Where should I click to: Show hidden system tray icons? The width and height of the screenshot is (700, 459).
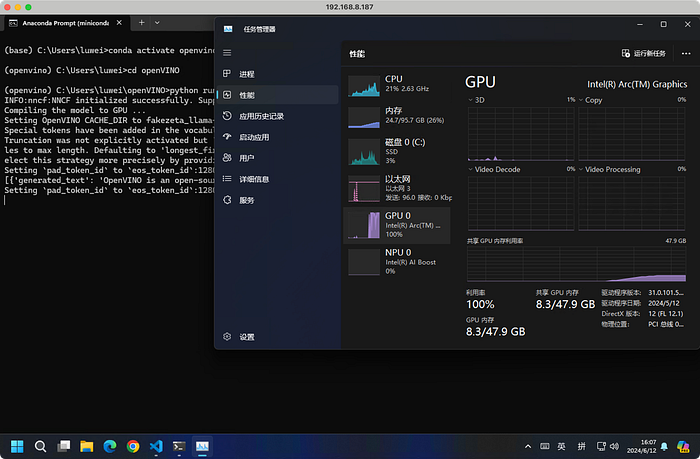(x=528, y=446)
